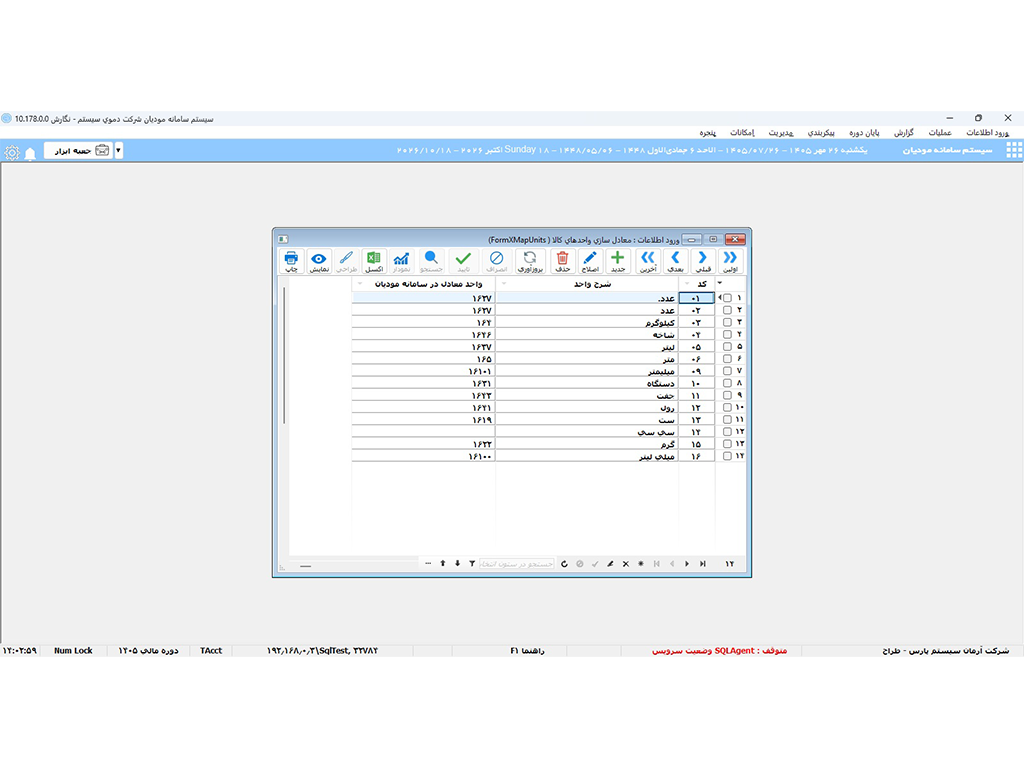This screenshot has width=1024, height=768.
Task: Open the settings gear icon
Action: [12, 153]
